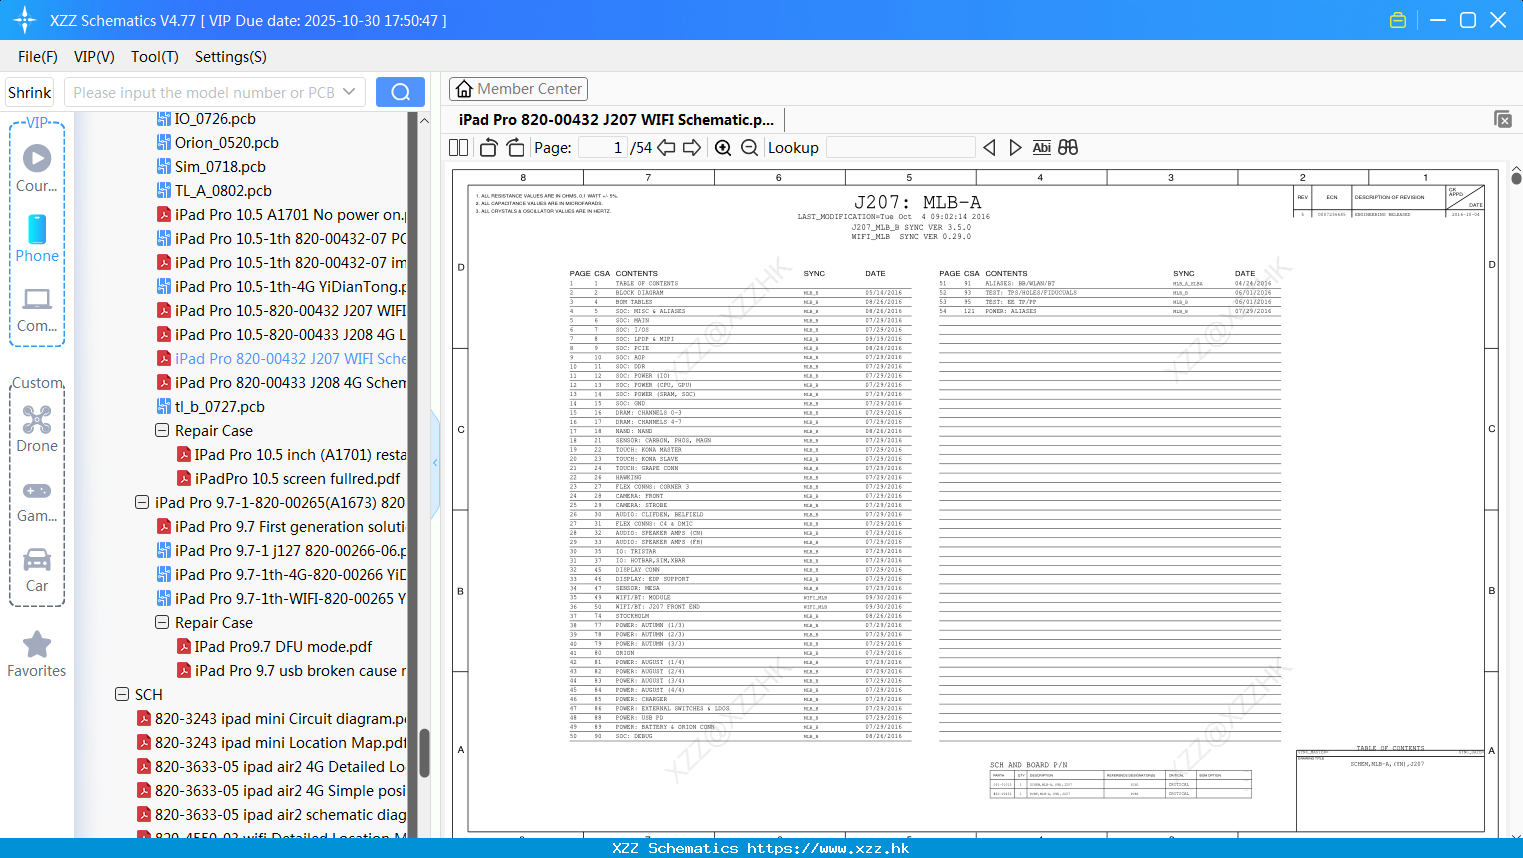This screenshot has height=858, width=1523.
Task: Zoom out of the schematic
Action: [749, 147]
